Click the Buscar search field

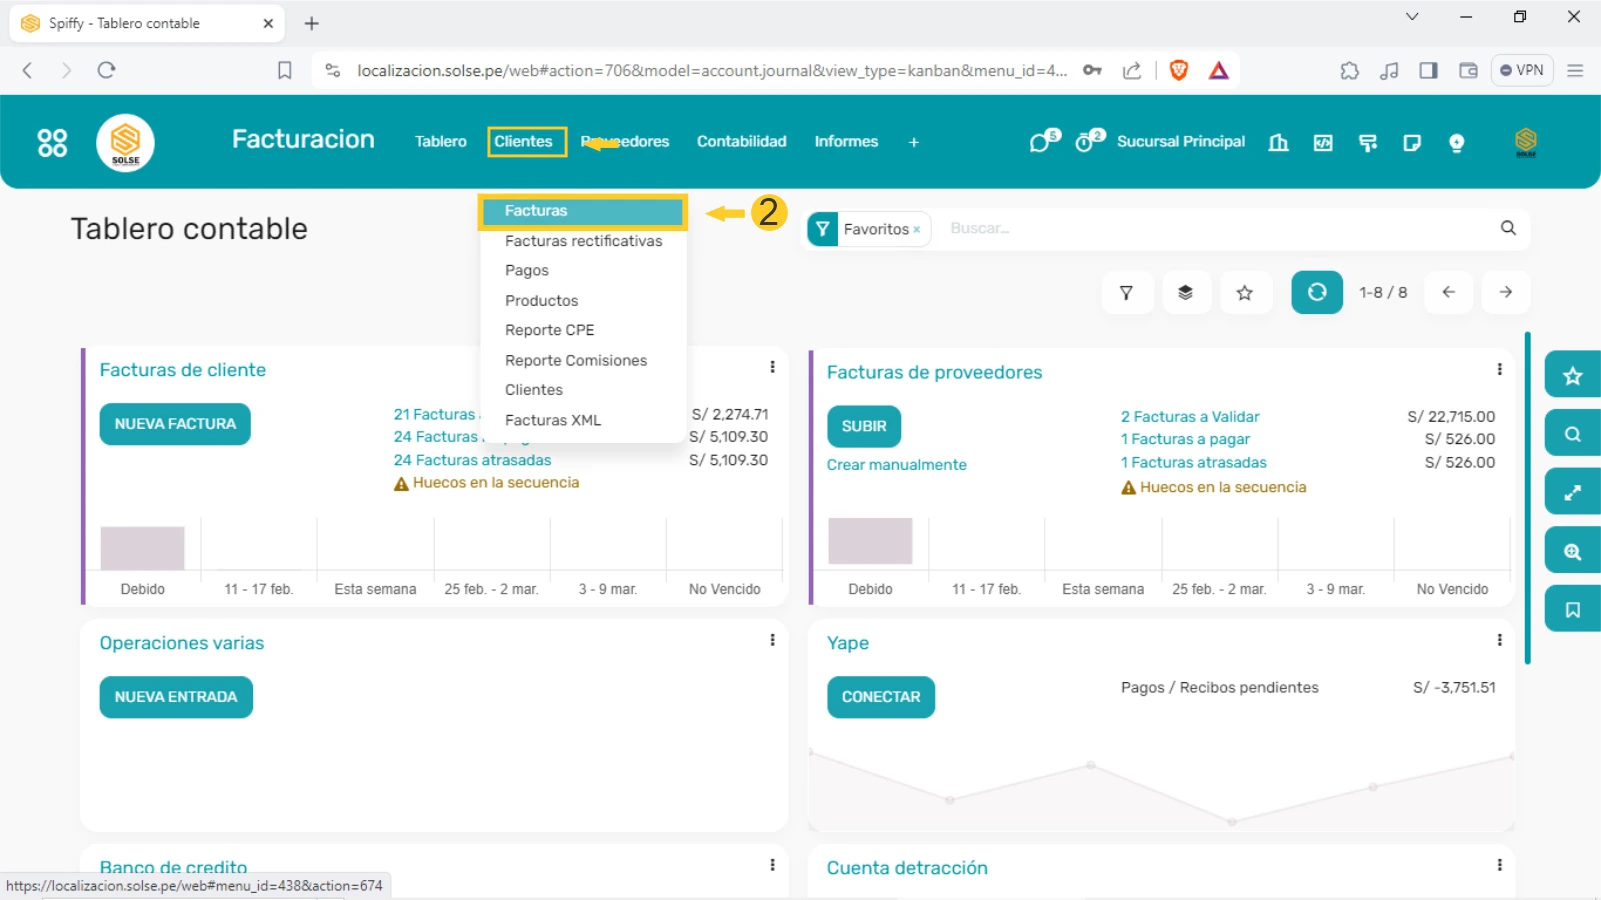tap(1200, 228)
